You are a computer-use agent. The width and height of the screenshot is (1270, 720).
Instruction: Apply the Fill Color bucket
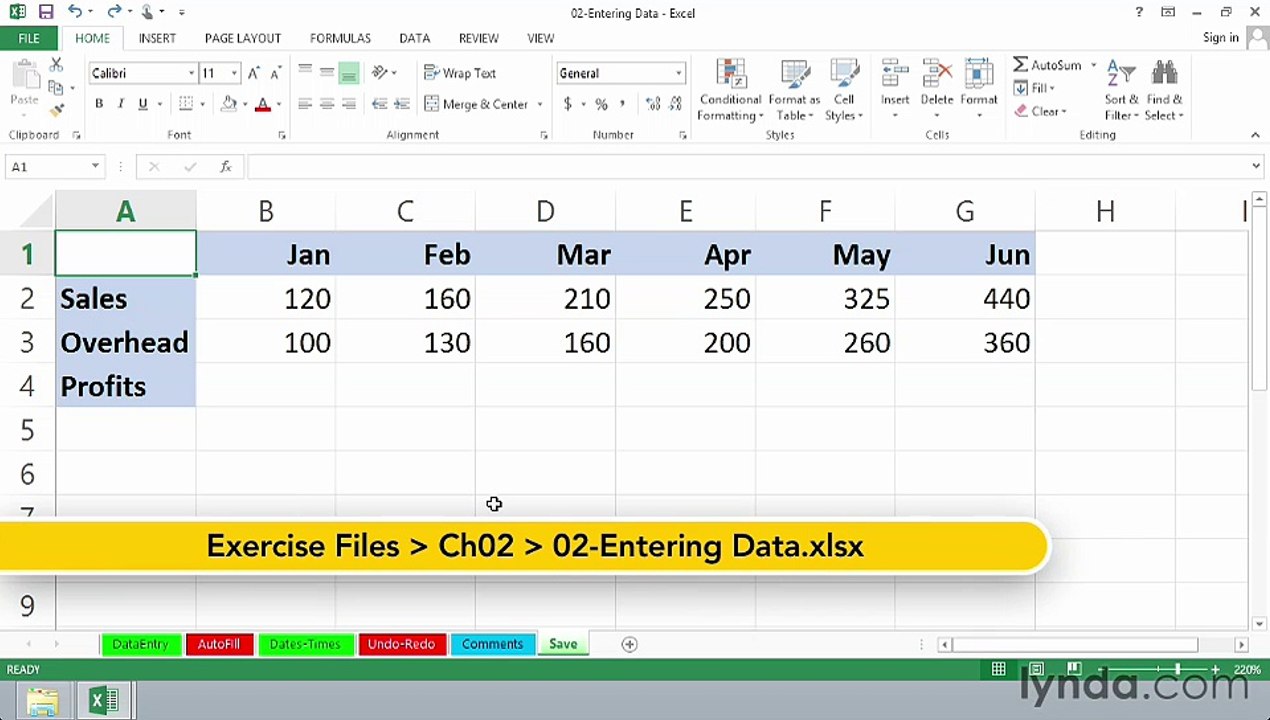(x=229, y=104)
